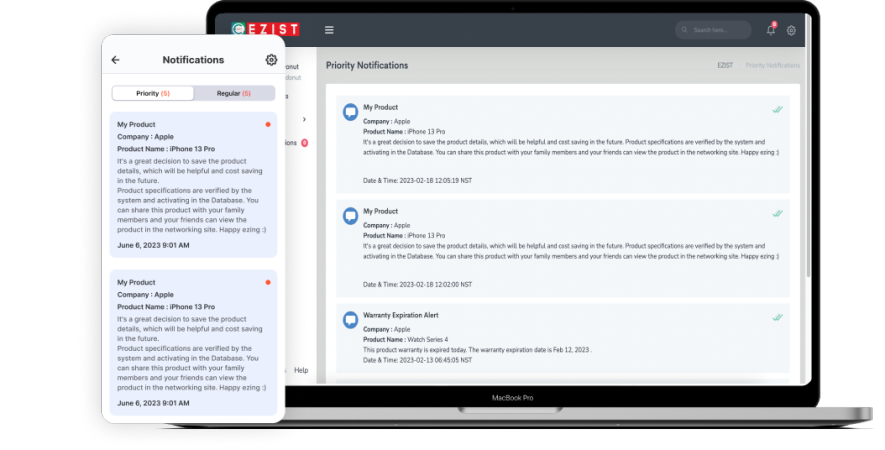Click read checkmarks on 12:05:19 notification
The height and width of the screenshot is (450, 885).
click(777, 110)
